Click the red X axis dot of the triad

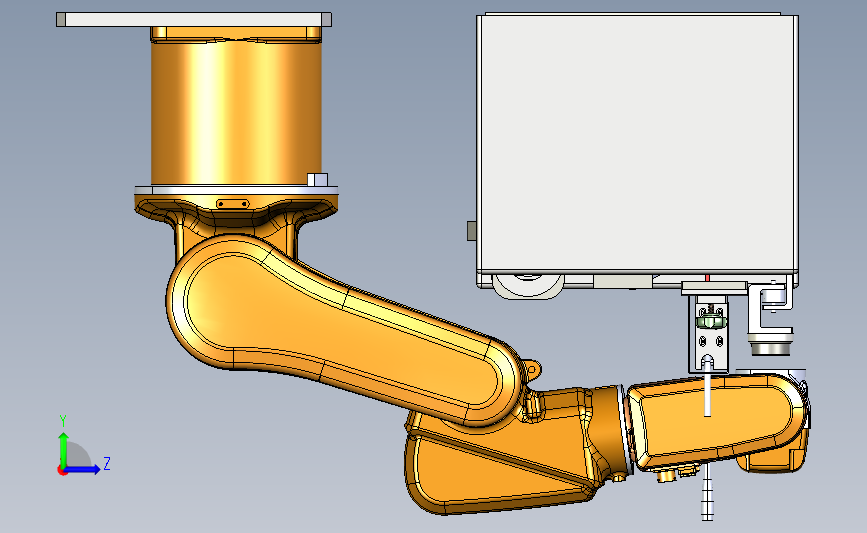click(x=62, y=471)
